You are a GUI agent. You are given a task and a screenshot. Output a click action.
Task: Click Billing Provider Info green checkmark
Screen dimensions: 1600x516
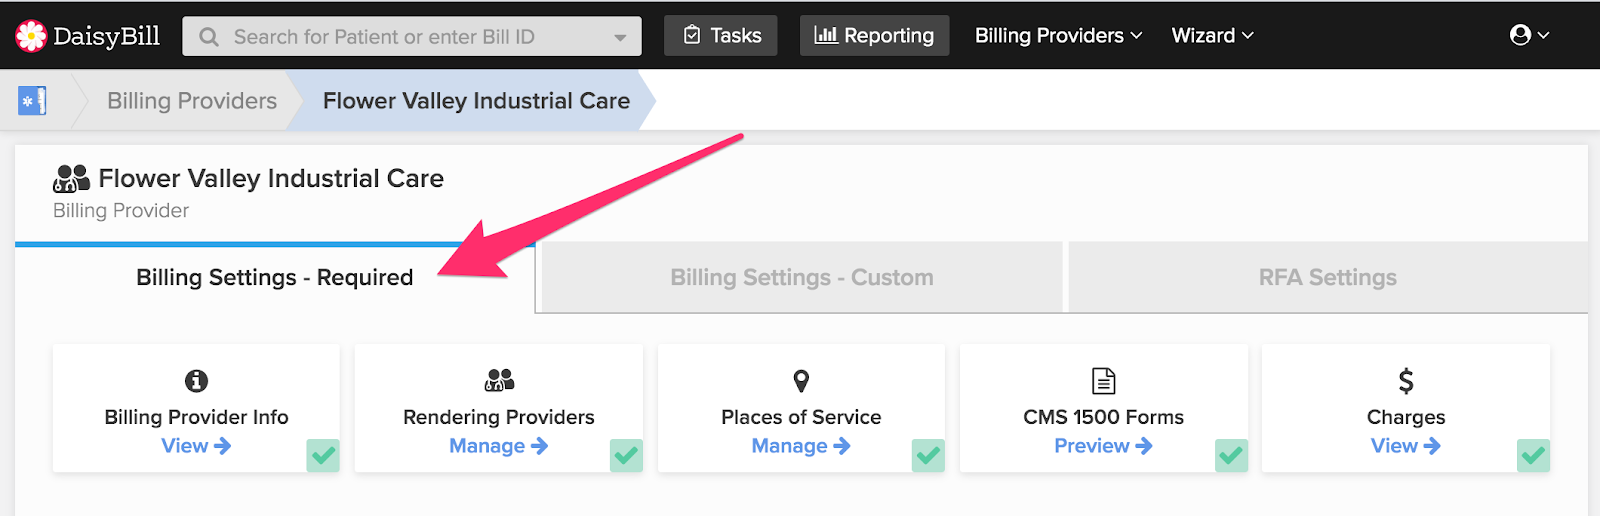tap(323, 456)
